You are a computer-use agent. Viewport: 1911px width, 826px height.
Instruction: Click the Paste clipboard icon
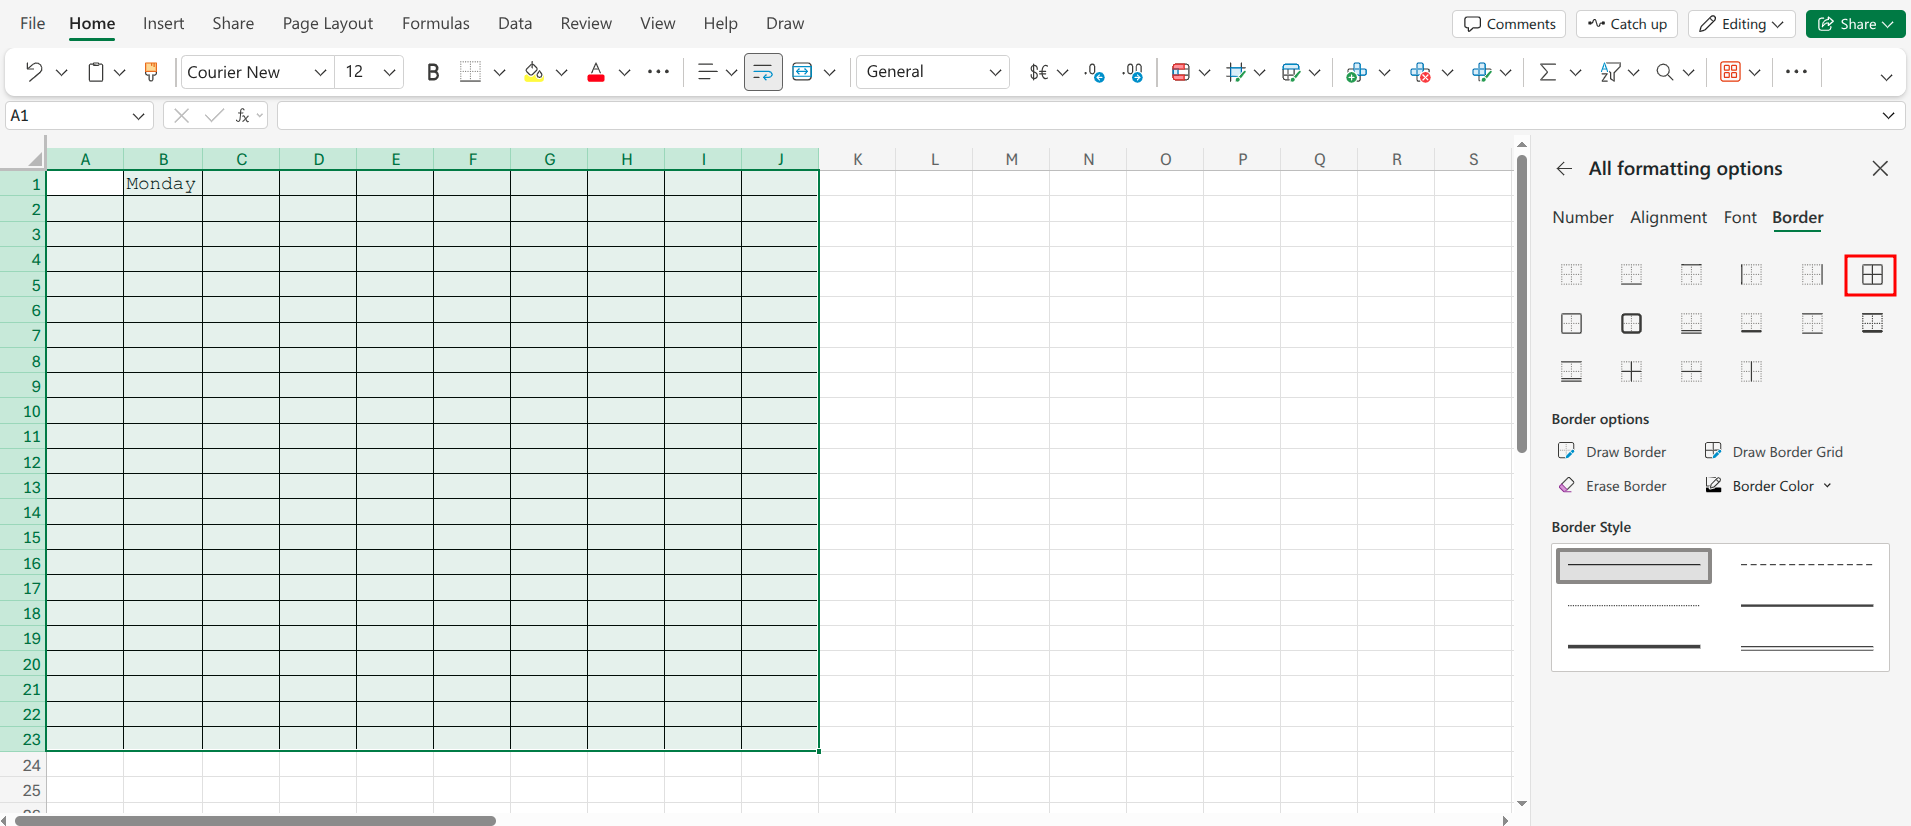tap(96, 72)
